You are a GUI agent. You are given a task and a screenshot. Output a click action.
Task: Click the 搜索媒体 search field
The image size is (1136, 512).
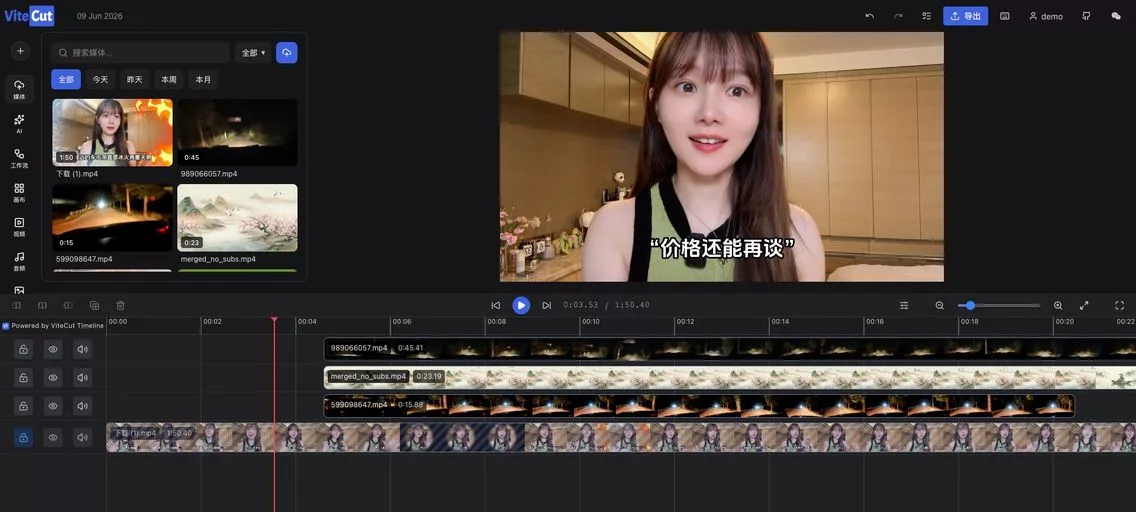(x=141, y=53)
